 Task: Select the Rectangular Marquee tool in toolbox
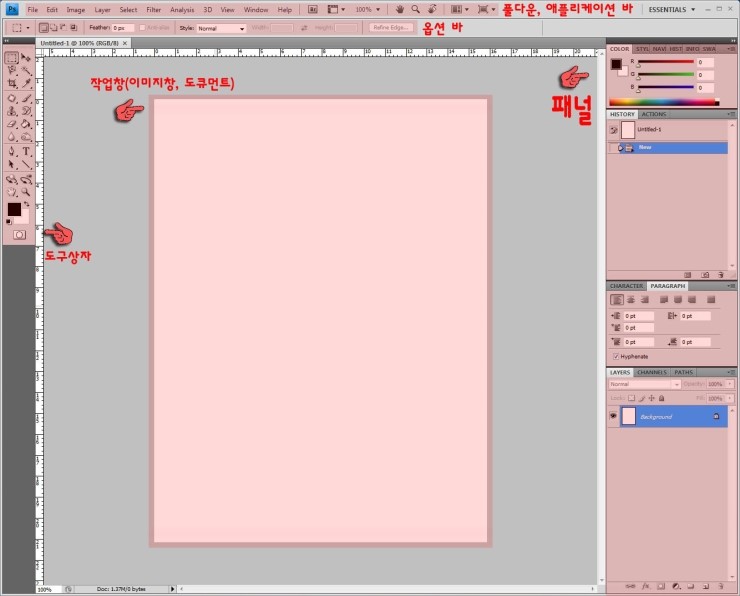click(x=12, y=58)
